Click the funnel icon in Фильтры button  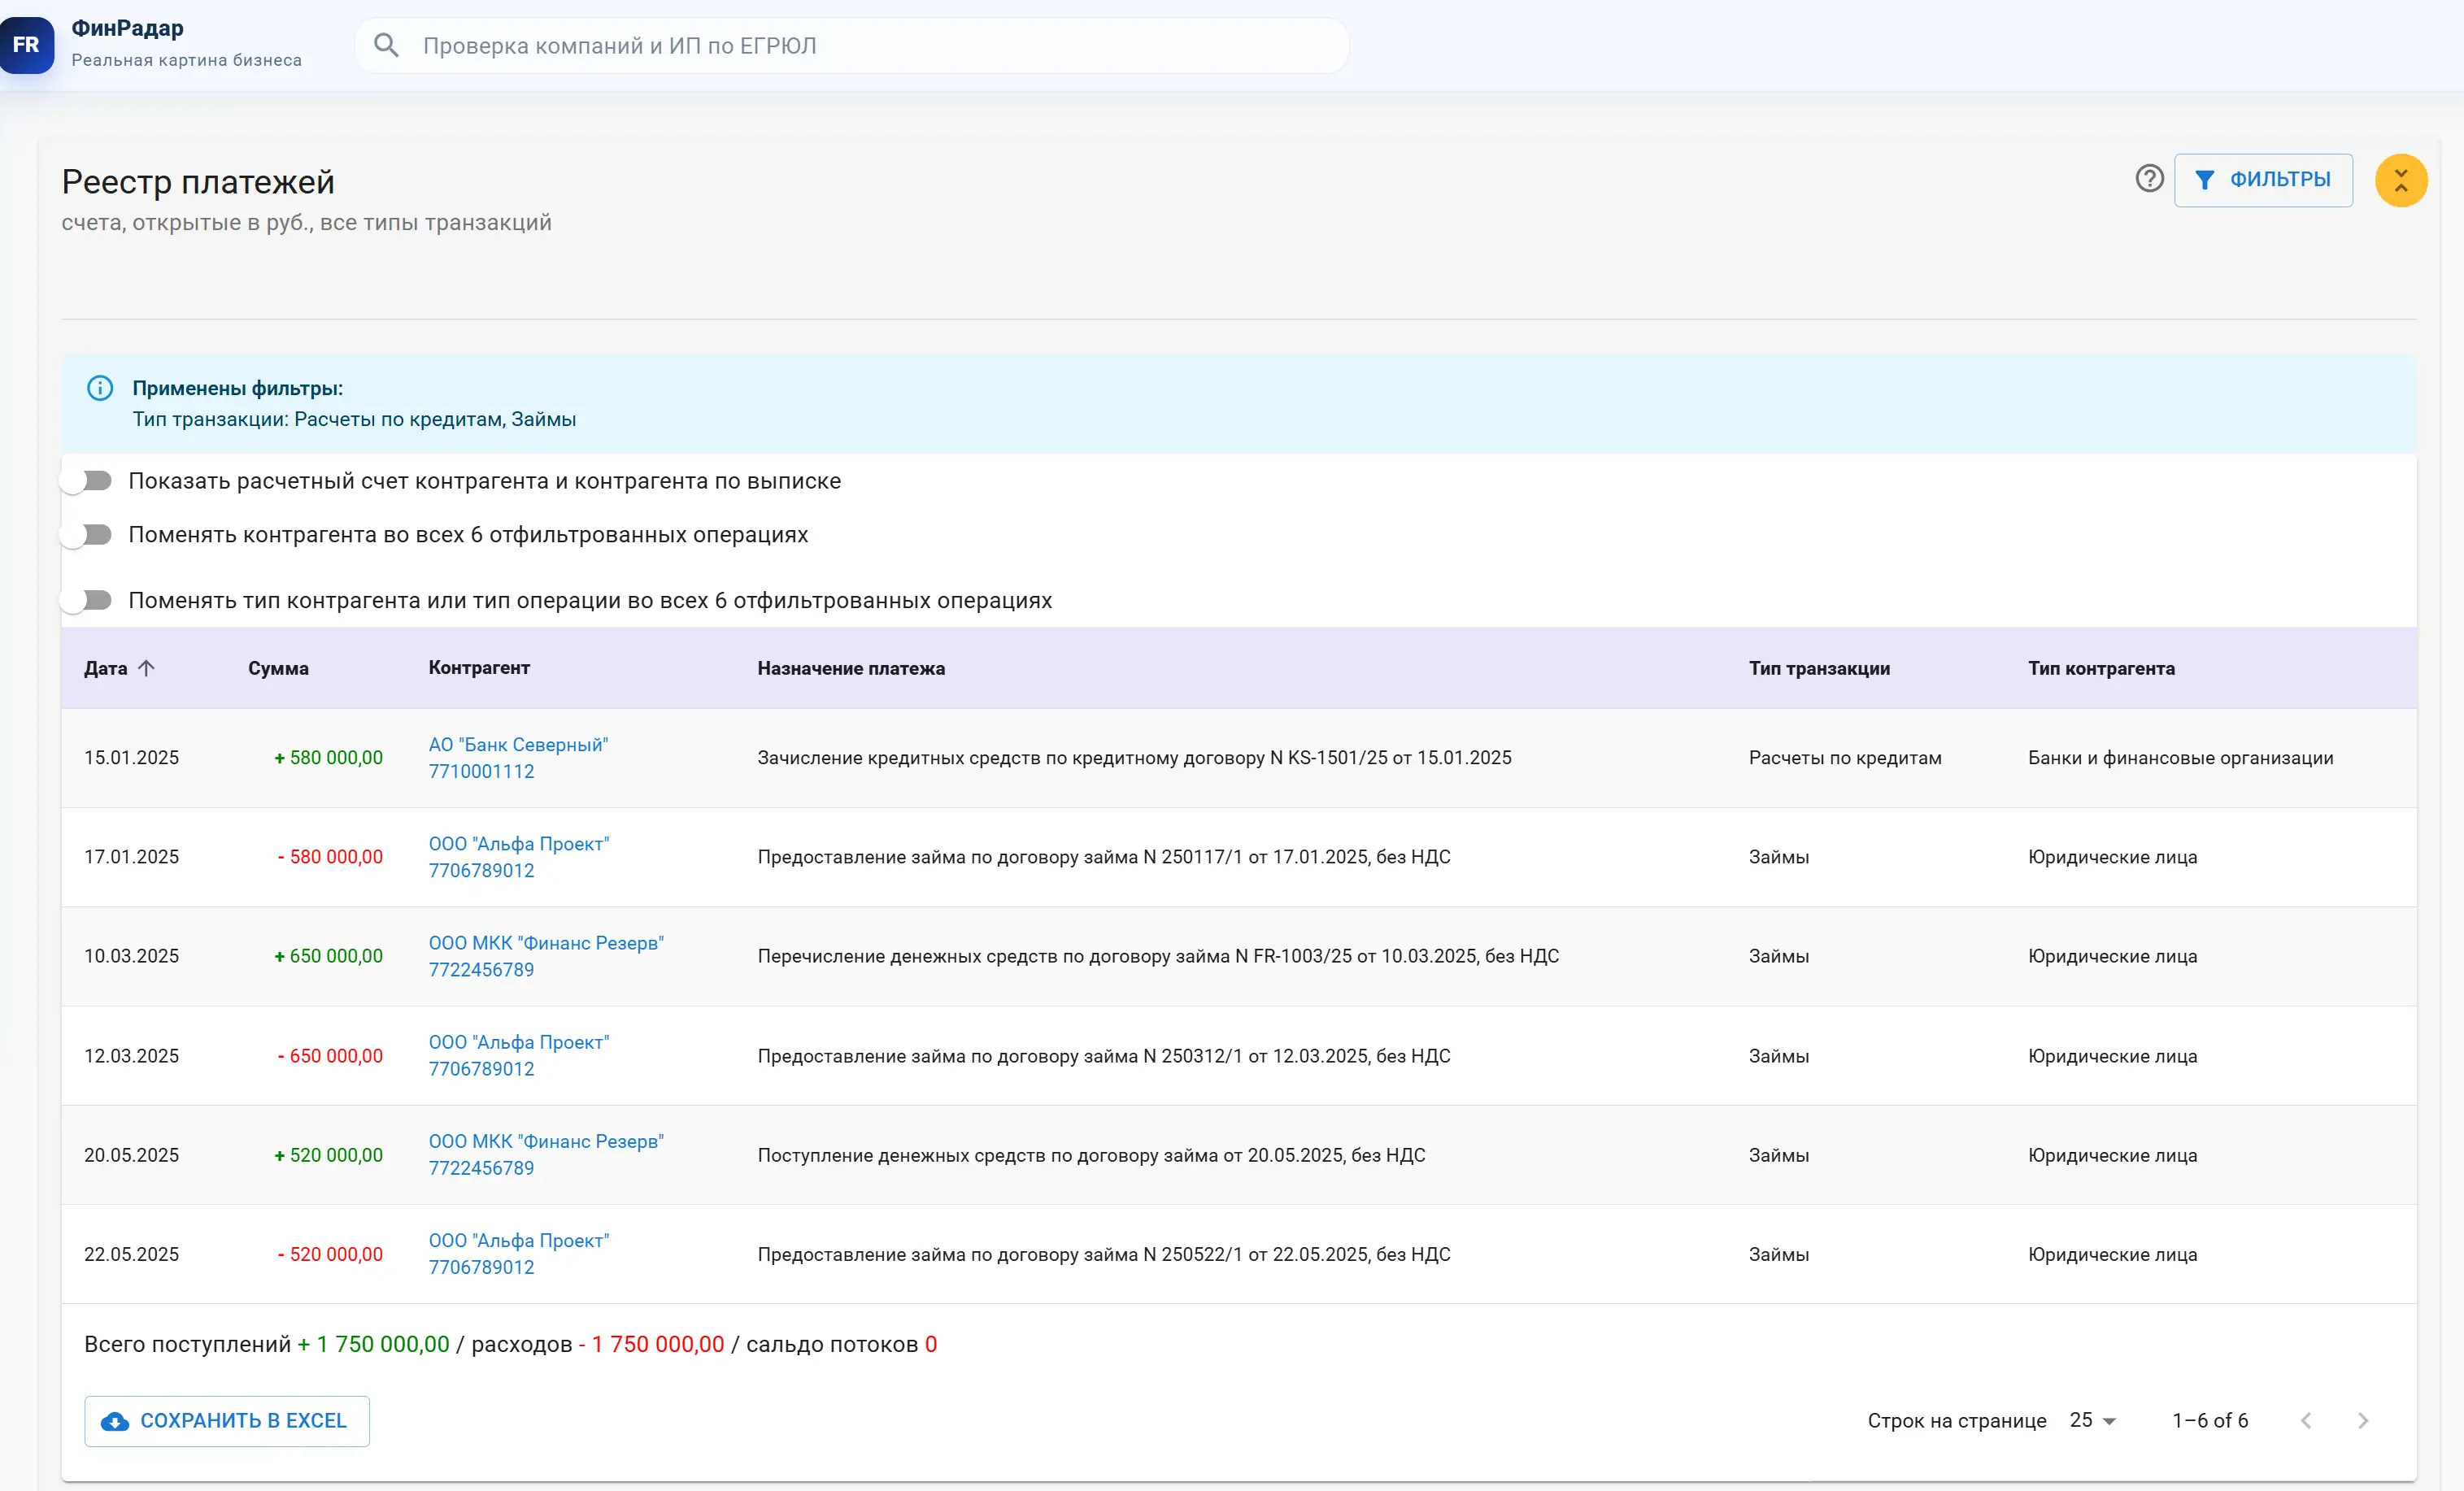click(x=2204, y=180)
